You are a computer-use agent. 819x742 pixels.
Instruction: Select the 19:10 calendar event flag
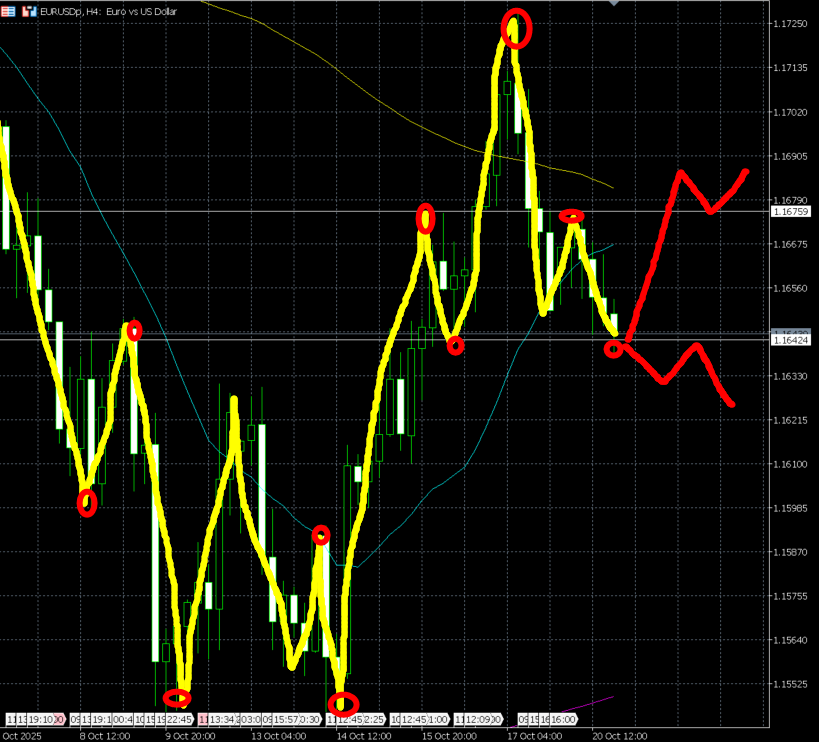tap(37, 719)
